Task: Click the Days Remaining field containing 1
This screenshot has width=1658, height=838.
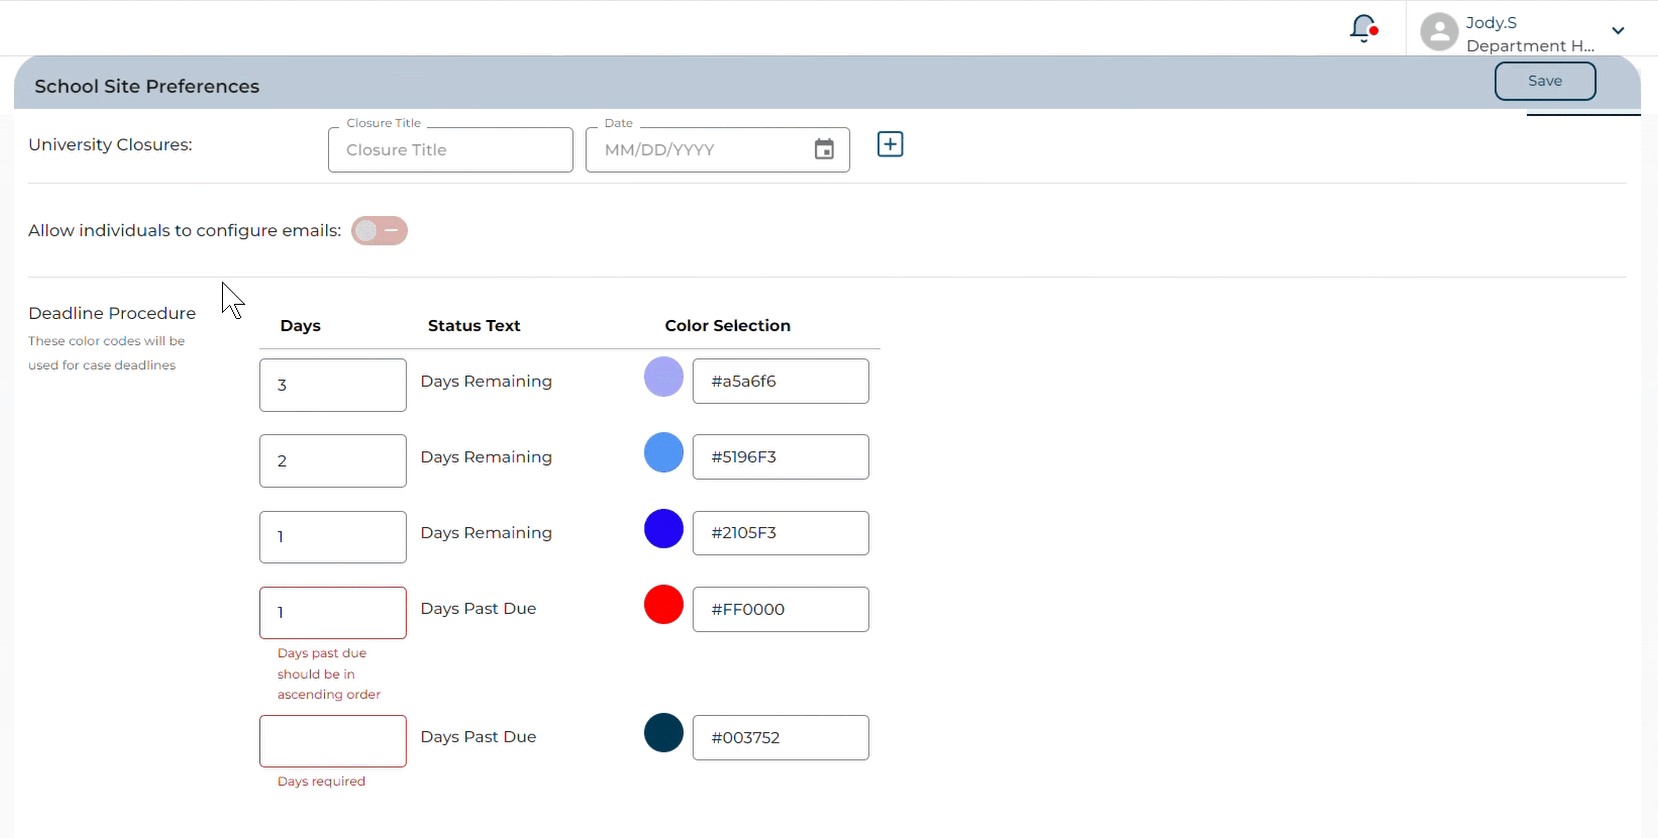Action: [333, 537]
